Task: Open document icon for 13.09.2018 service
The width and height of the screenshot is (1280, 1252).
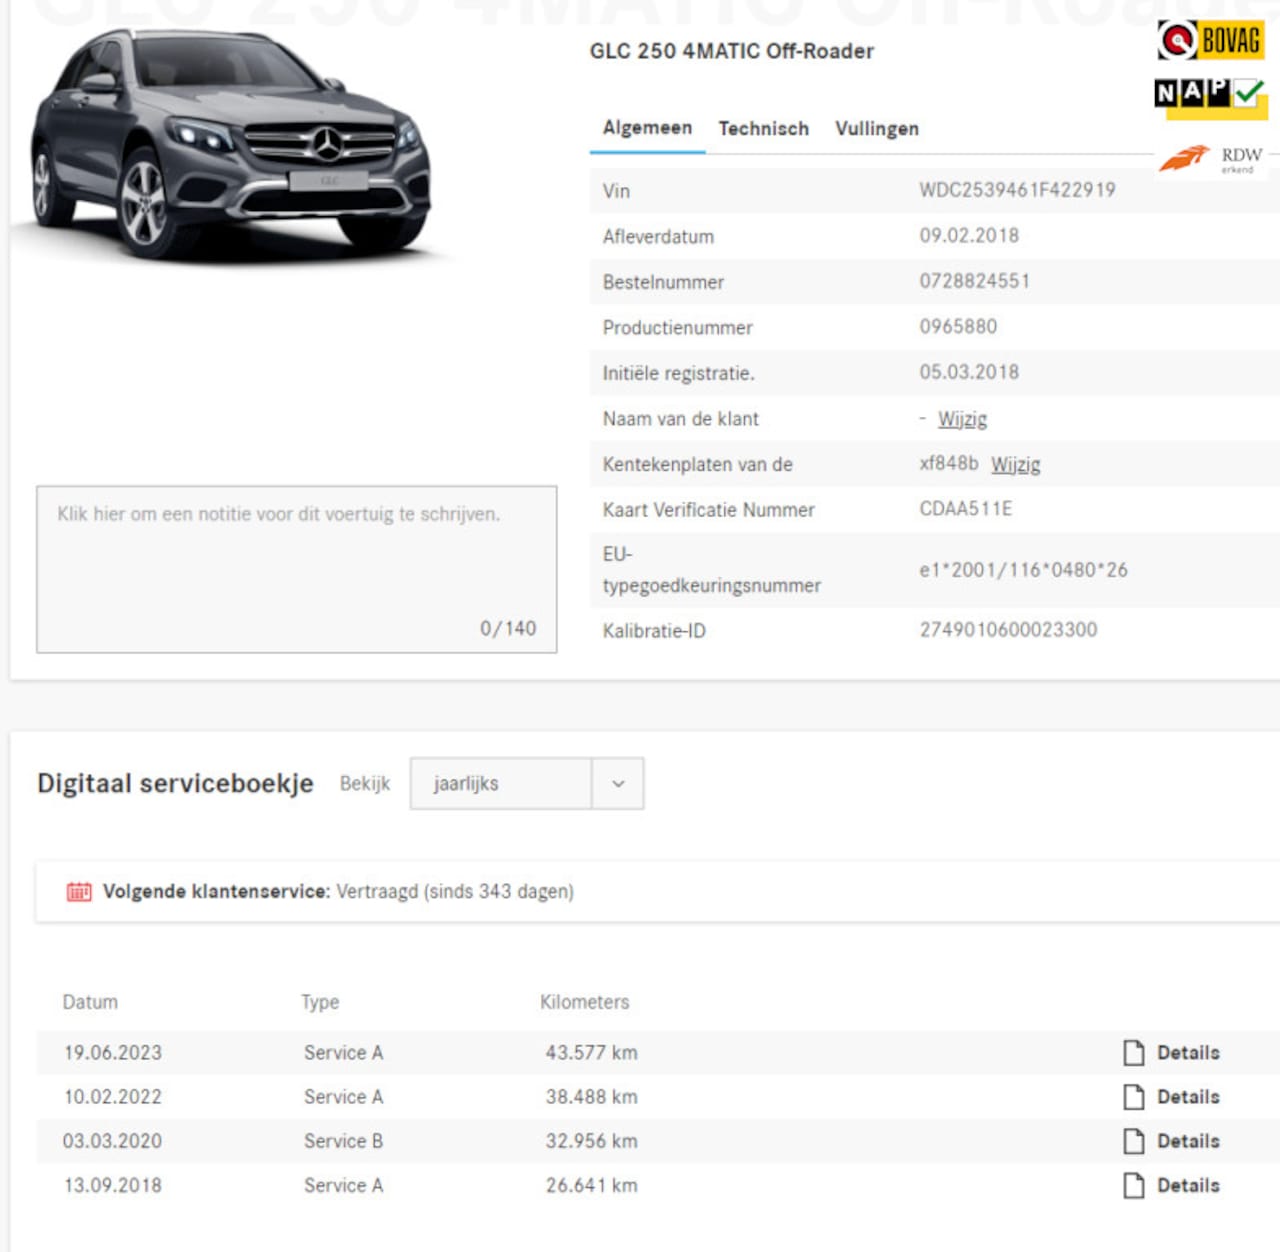Action: click(x=1133, y=1185)
